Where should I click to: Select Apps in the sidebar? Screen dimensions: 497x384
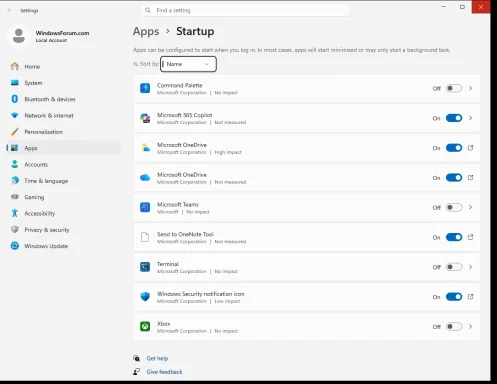[x=63, y=148]
